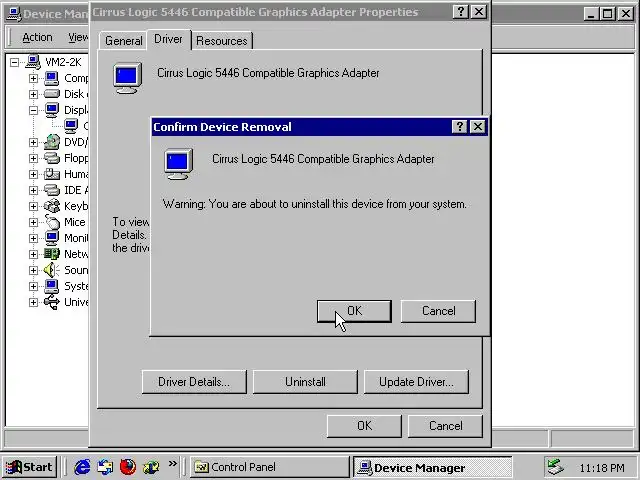This screenshot has height=480, width=640.
Task: Expand the Network adapters category
Action: tap(33, 254)
